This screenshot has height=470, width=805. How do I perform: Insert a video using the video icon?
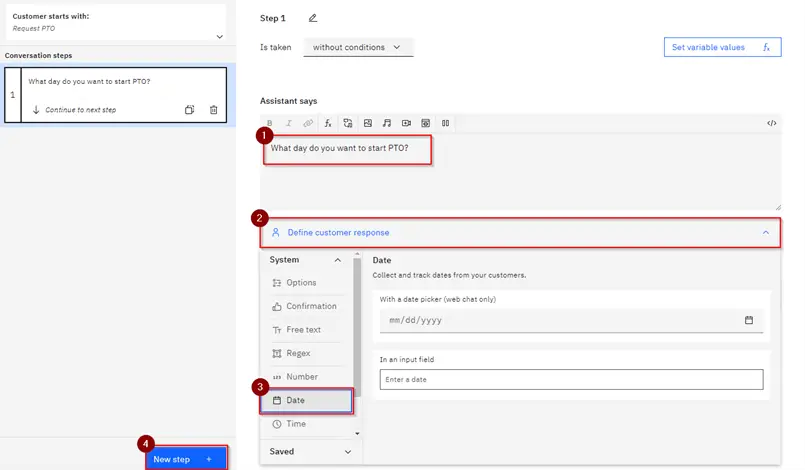[x=406, y=123]
